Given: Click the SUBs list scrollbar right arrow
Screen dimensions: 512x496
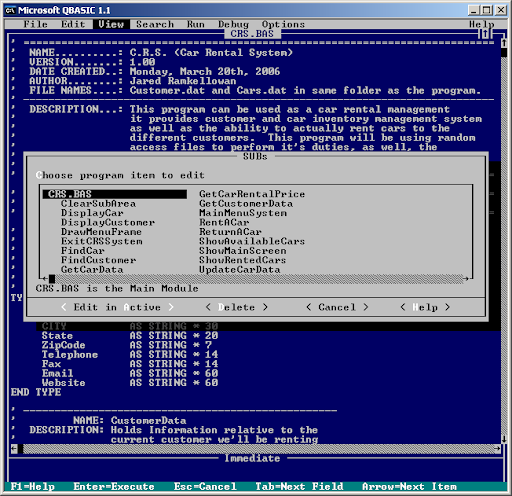Looking at the screenshot, I should tap(466, 279).
